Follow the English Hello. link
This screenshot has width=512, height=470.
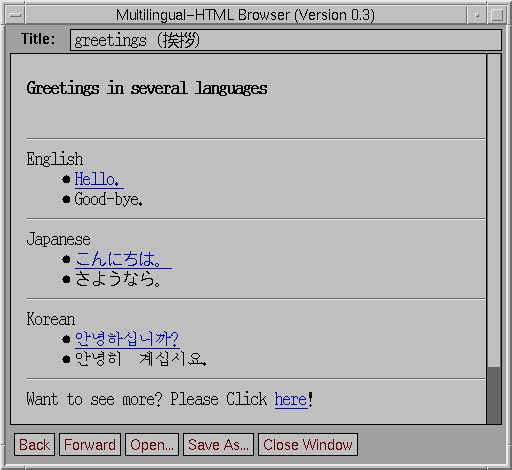tap(99, 180)
